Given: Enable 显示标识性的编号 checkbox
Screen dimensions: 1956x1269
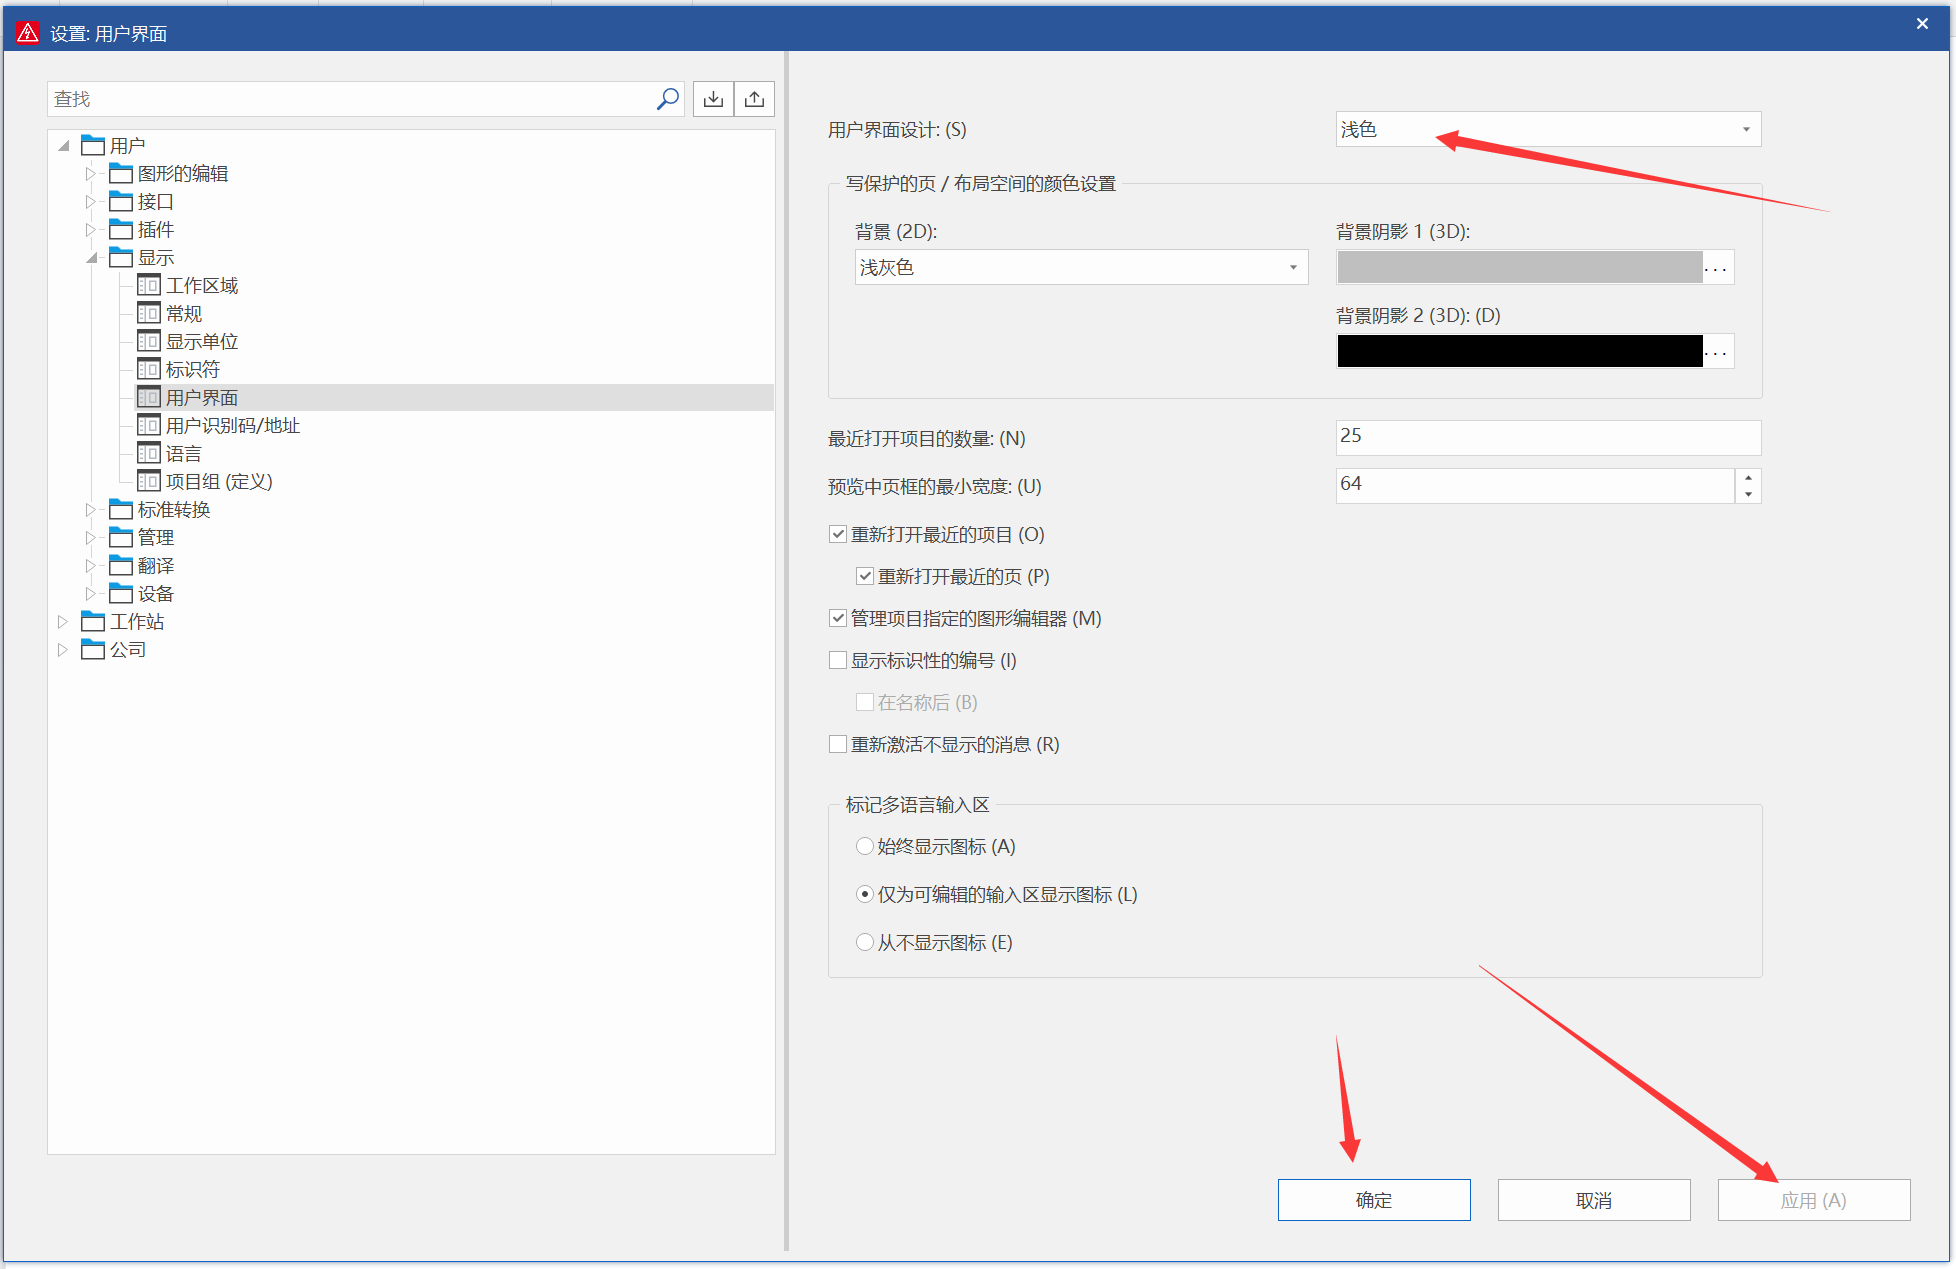Looking at the screenshot, I should [838, 661].
